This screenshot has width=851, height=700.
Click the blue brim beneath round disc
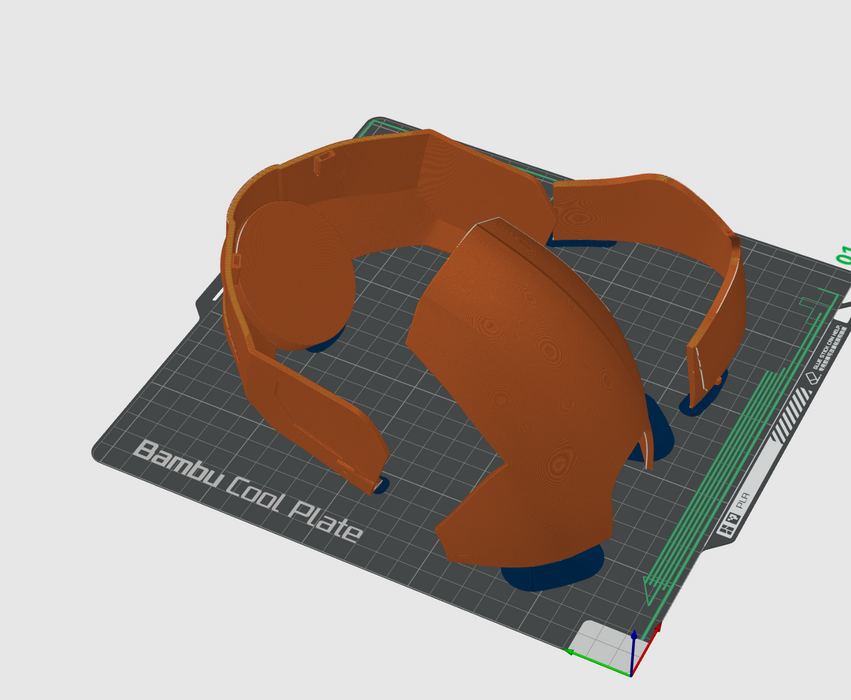coord(325,344)
